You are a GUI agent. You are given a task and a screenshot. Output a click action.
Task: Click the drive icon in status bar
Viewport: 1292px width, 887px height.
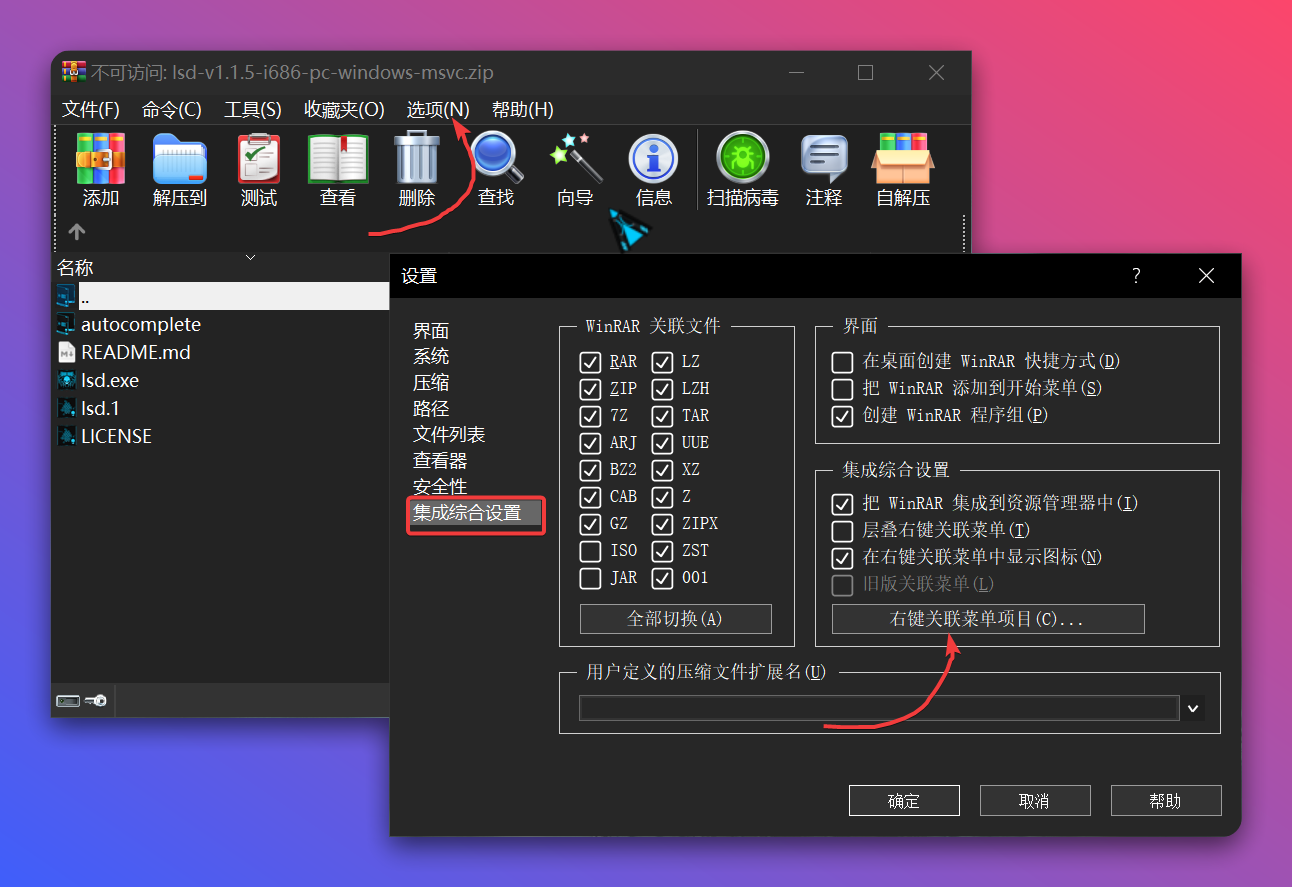tap(68, 701)
